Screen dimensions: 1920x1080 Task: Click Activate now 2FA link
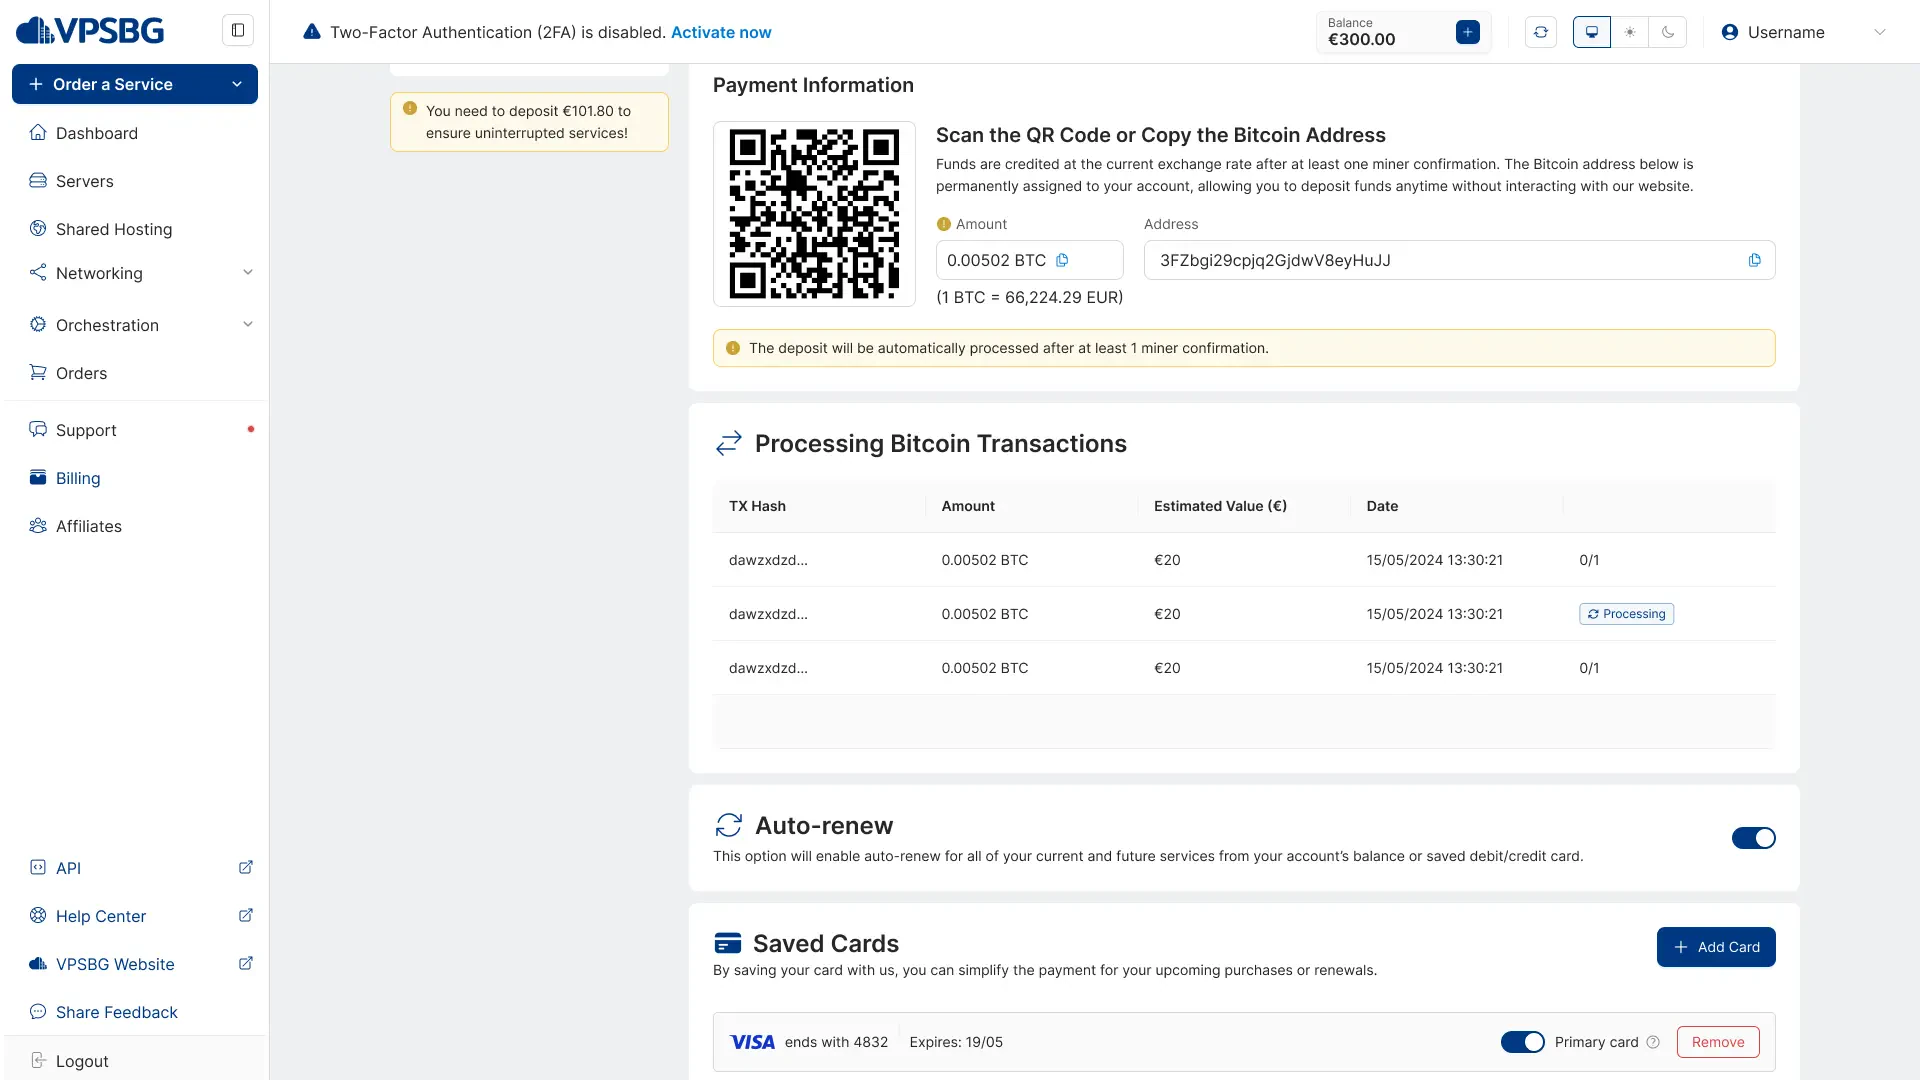pos(721,32)
